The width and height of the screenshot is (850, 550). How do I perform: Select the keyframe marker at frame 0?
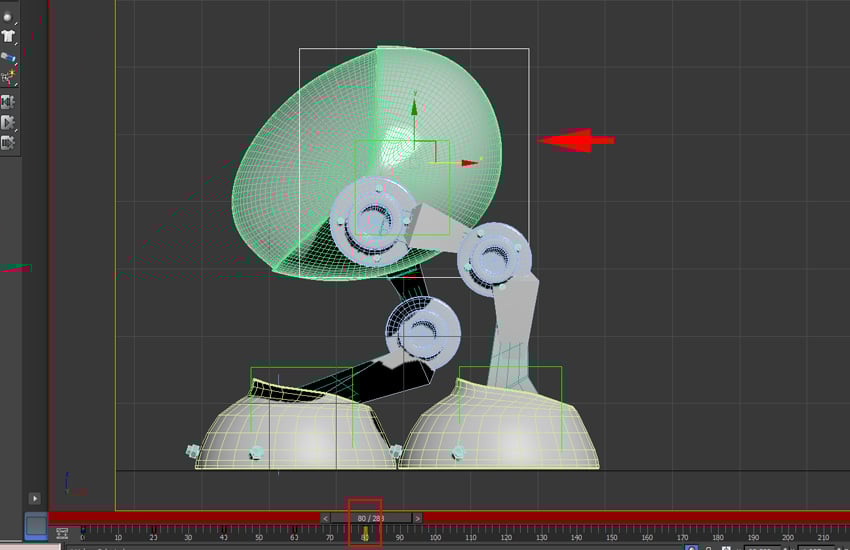pyautogui.click(x=83, y=530)
